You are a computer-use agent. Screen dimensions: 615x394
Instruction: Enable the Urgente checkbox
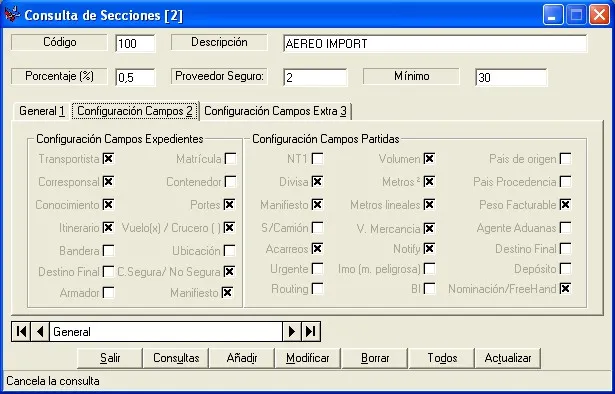(317, 269)
